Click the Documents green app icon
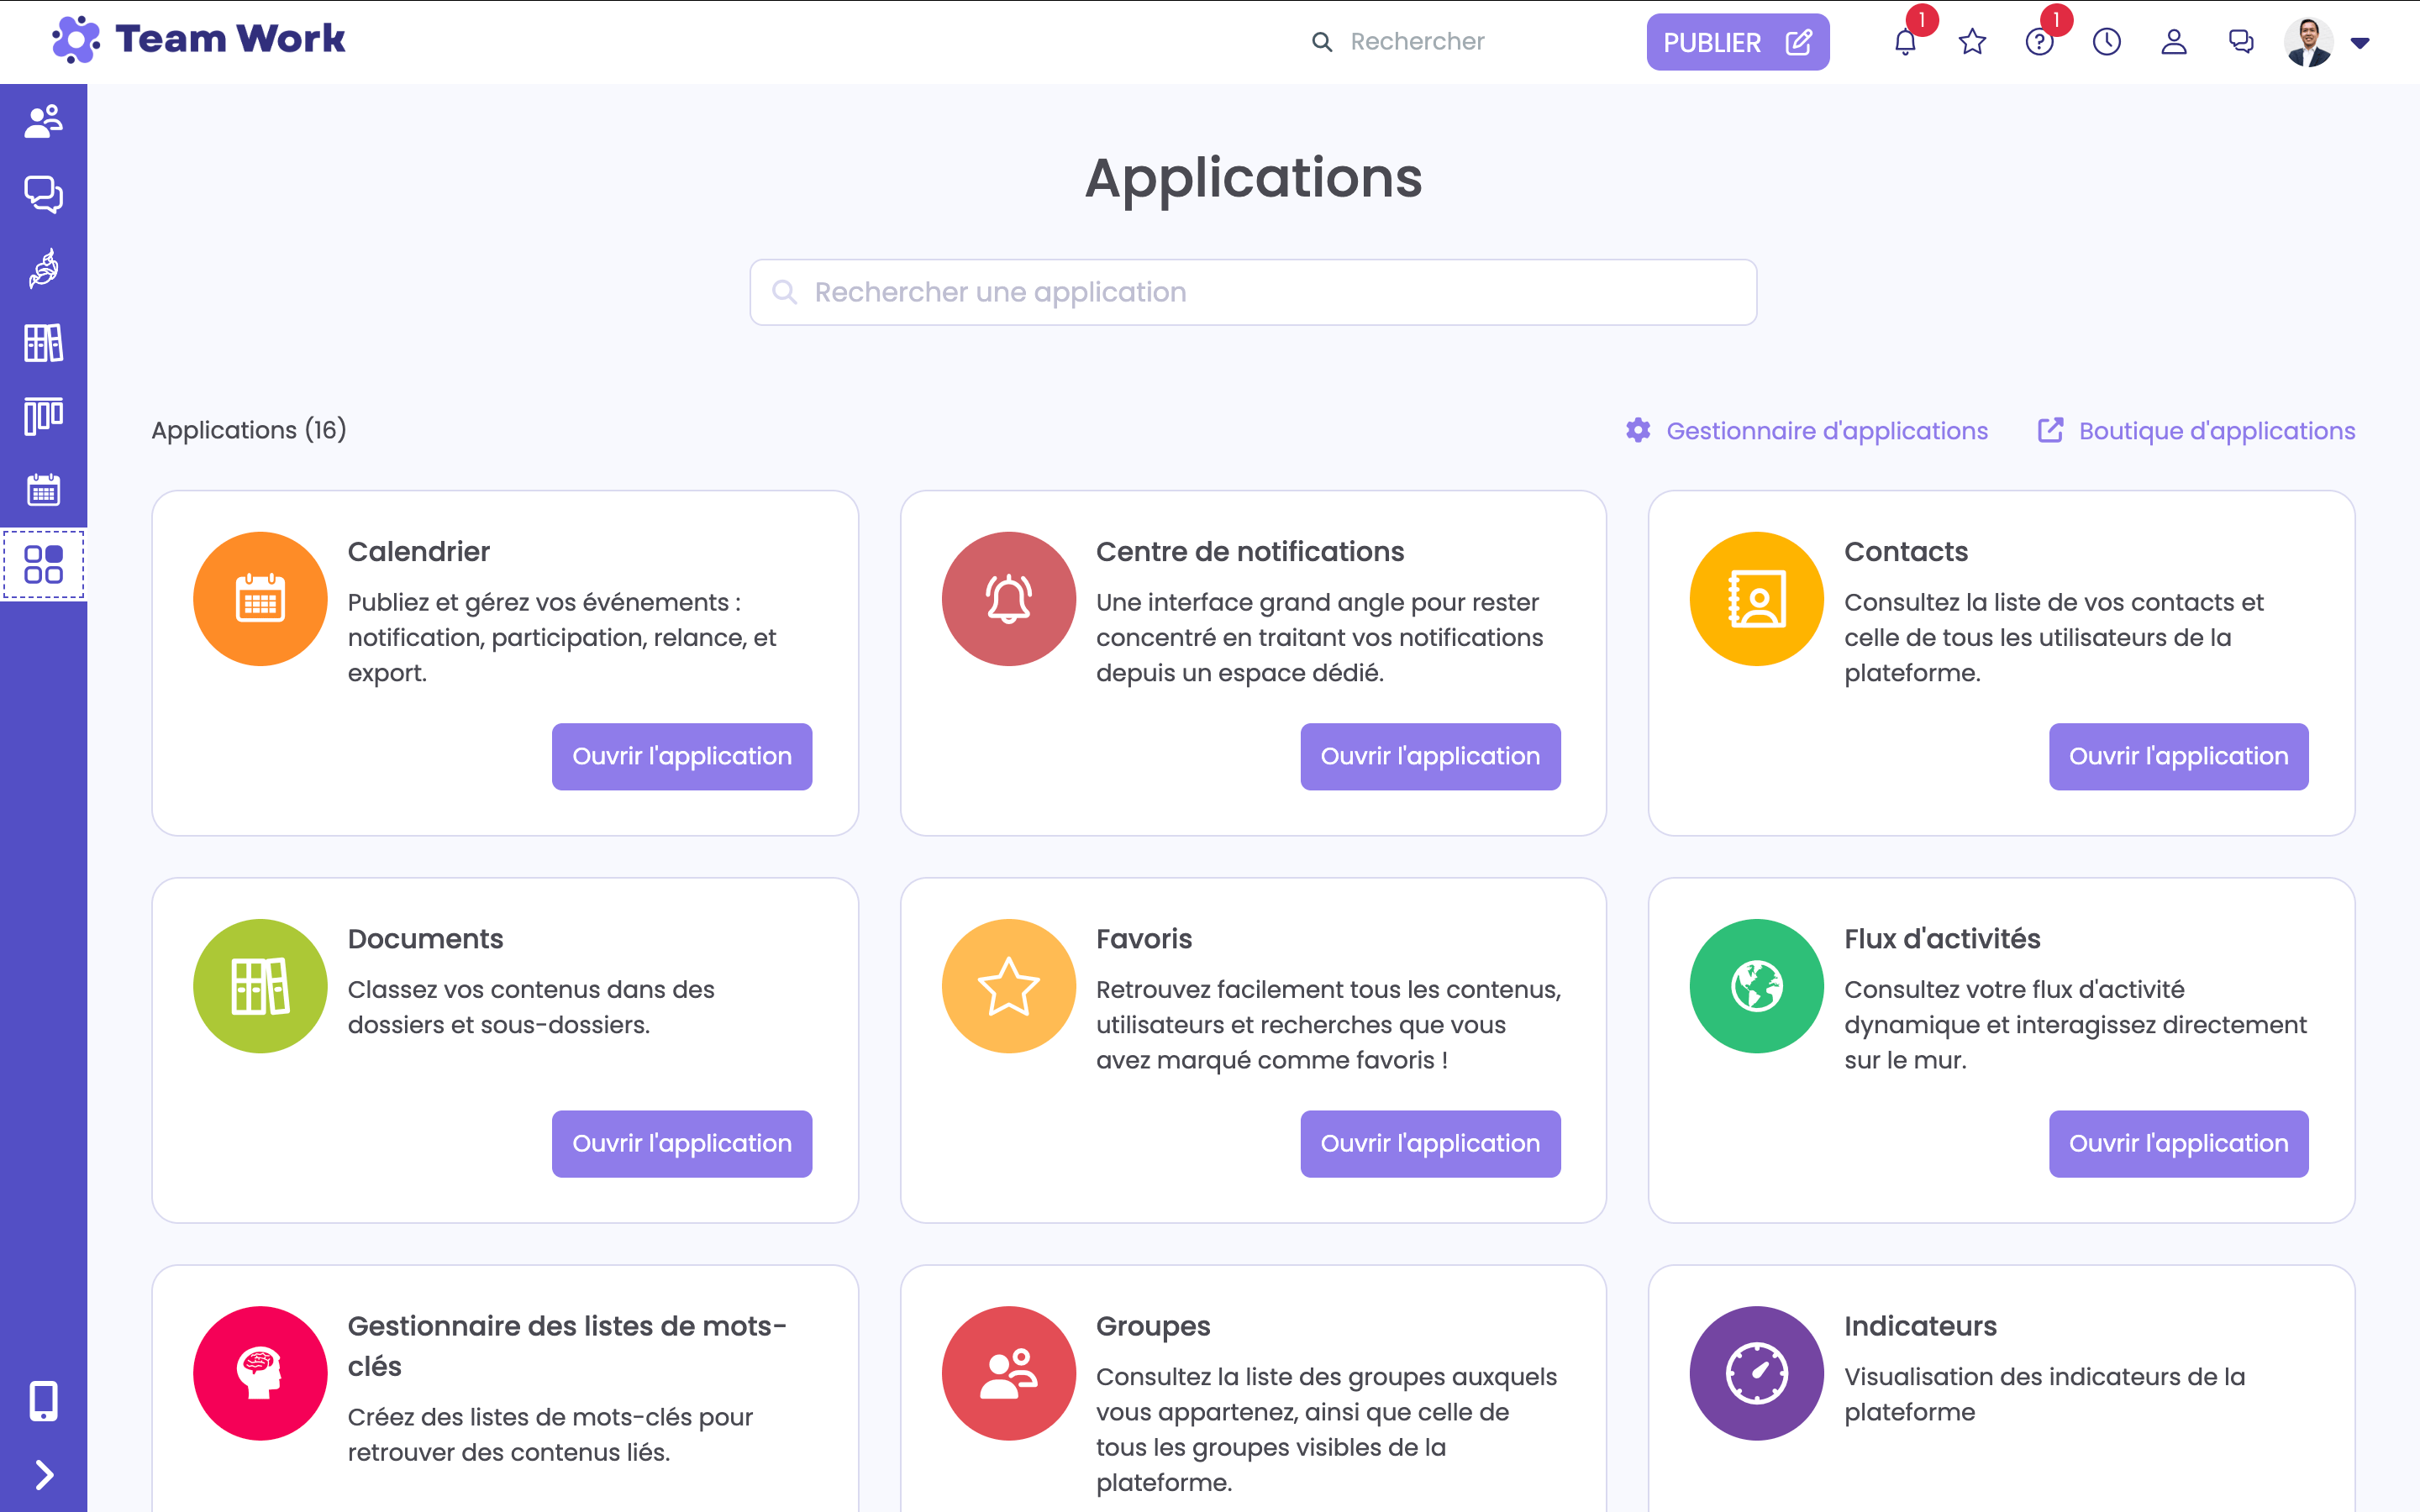The height and width of the screenshot is (1512, 2420). tap(260, 986)
